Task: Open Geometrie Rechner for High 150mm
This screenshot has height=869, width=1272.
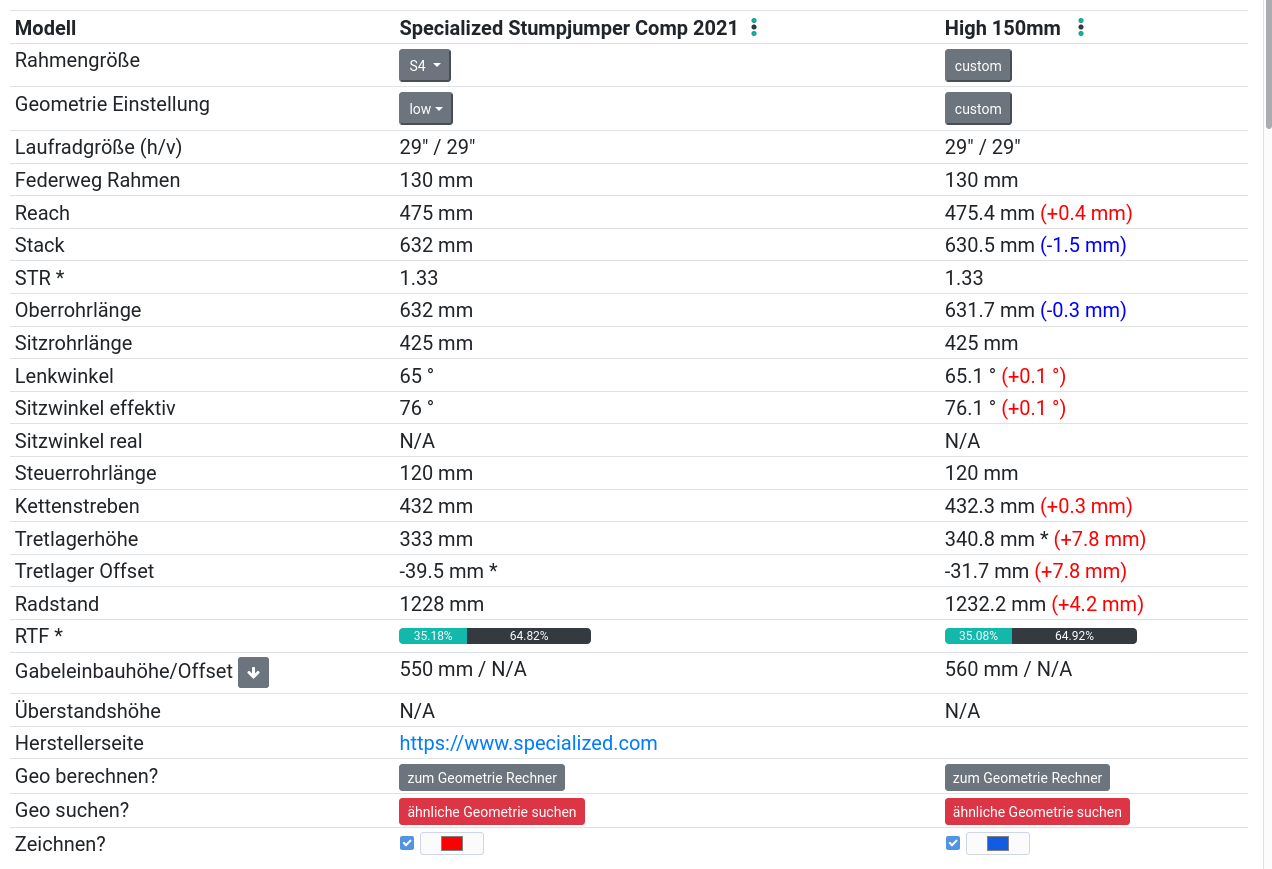Action: (1027, 778)
